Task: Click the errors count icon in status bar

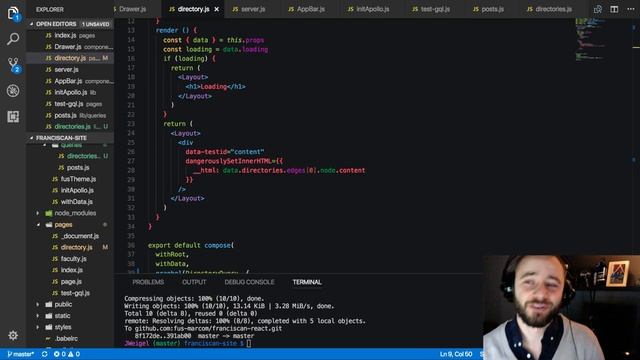Action: 60,354
